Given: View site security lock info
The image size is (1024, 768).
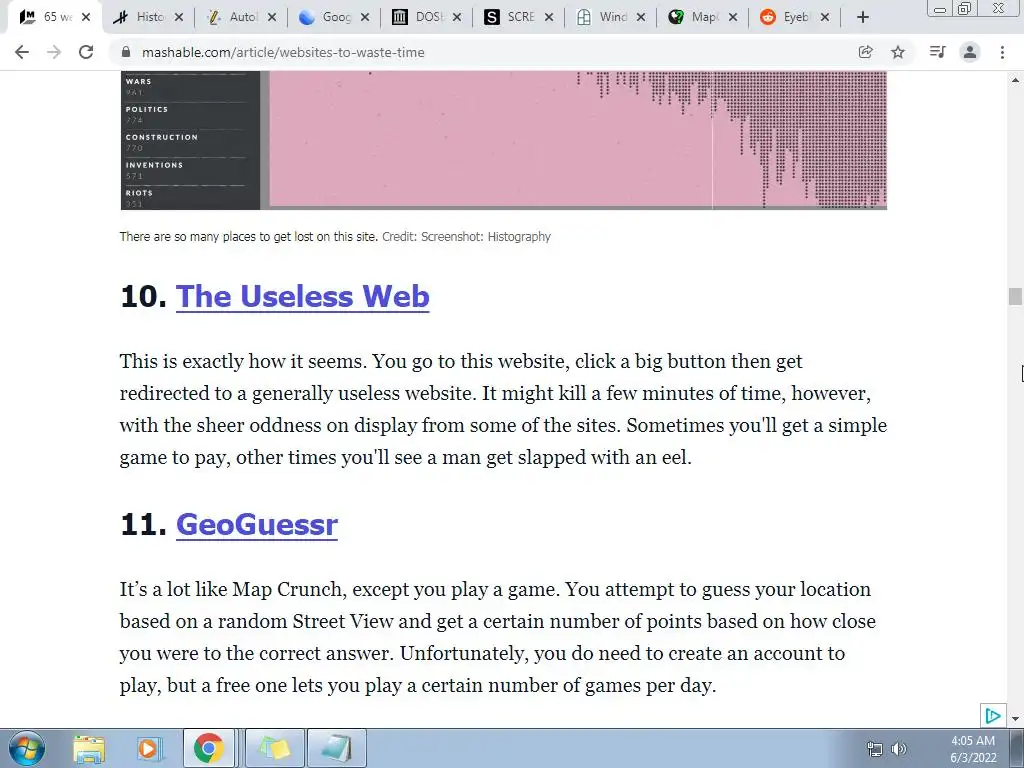Looking at the screenshot, I should [x=127, y=52].
